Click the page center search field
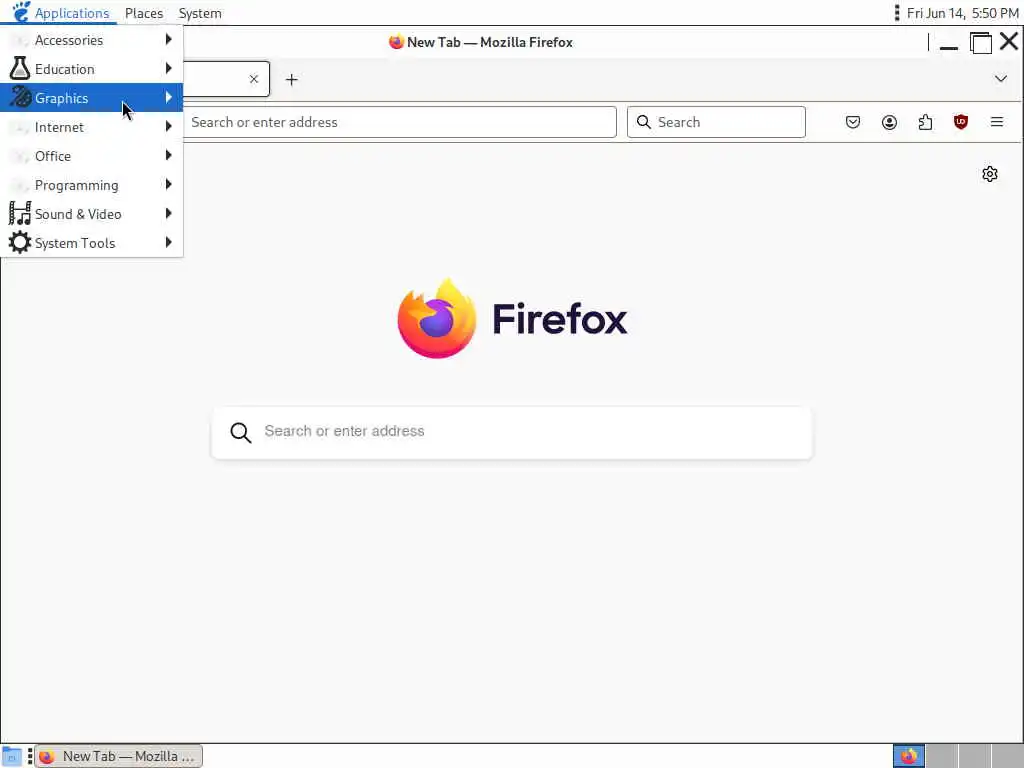This screenshot has width=1024, height=768. point(512,432)
